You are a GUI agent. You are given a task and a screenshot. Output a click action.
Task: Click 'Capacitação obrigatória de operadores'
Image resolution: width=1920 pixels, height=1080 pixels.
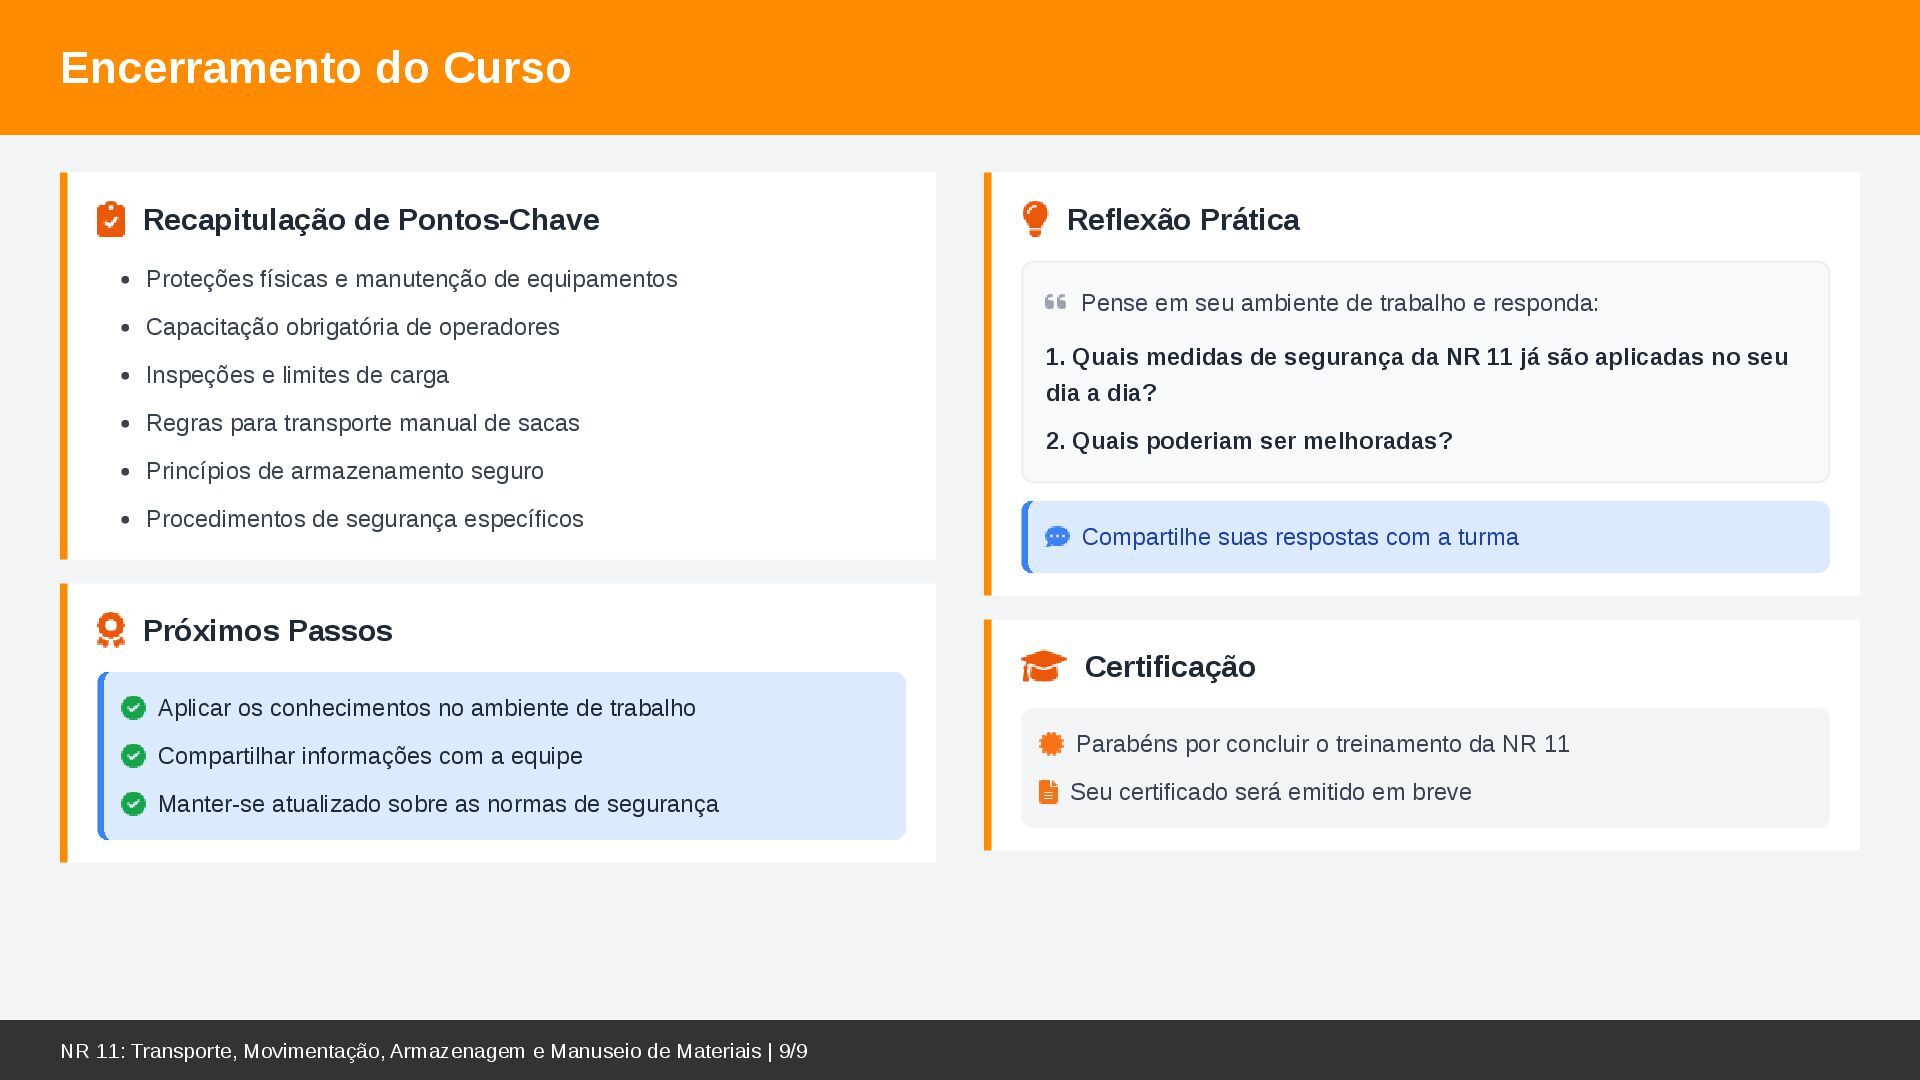[x=353, y=327]
